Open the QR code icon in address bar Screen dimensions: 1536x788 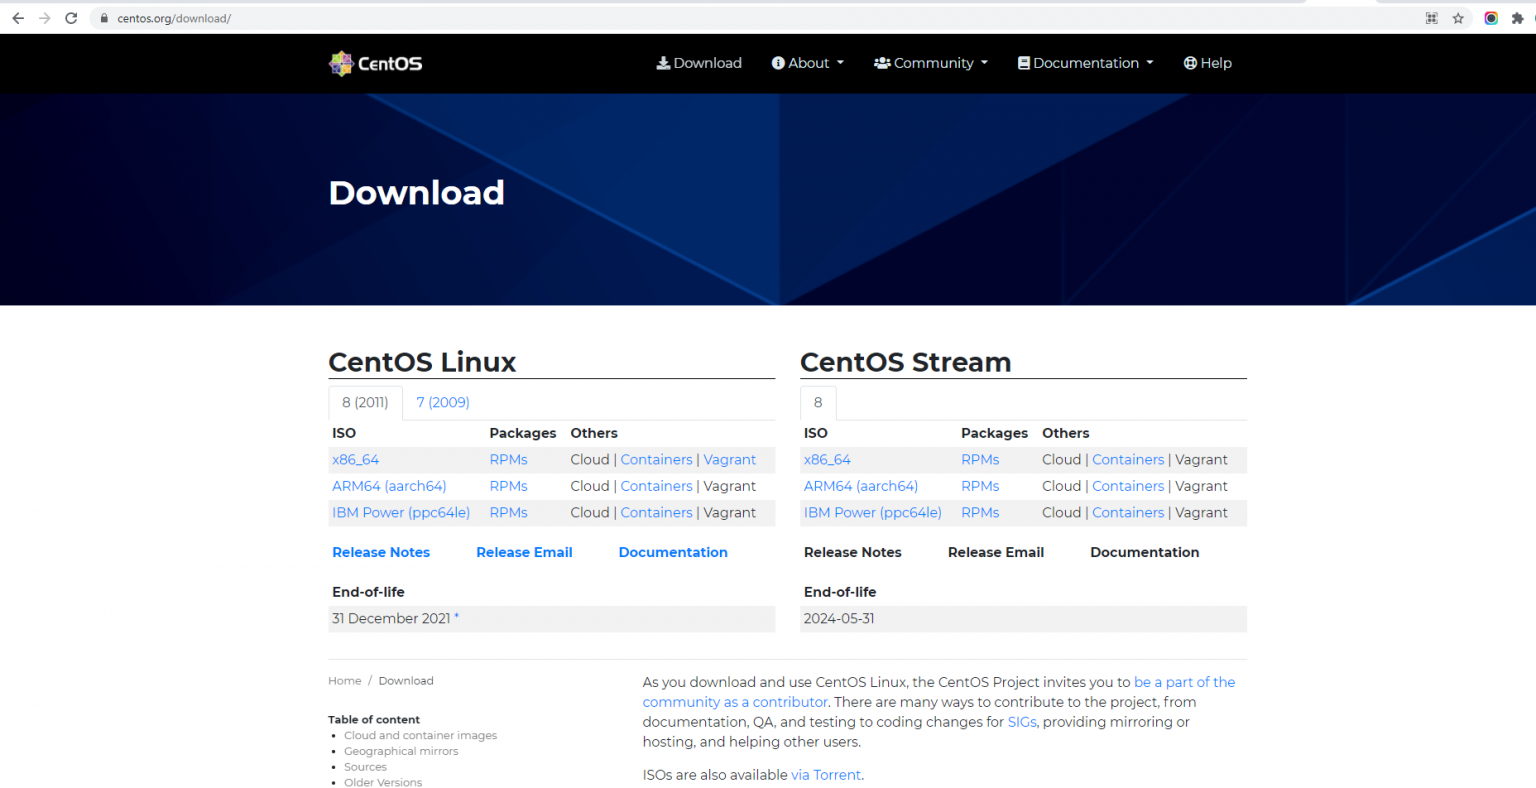pos(1431,18)
